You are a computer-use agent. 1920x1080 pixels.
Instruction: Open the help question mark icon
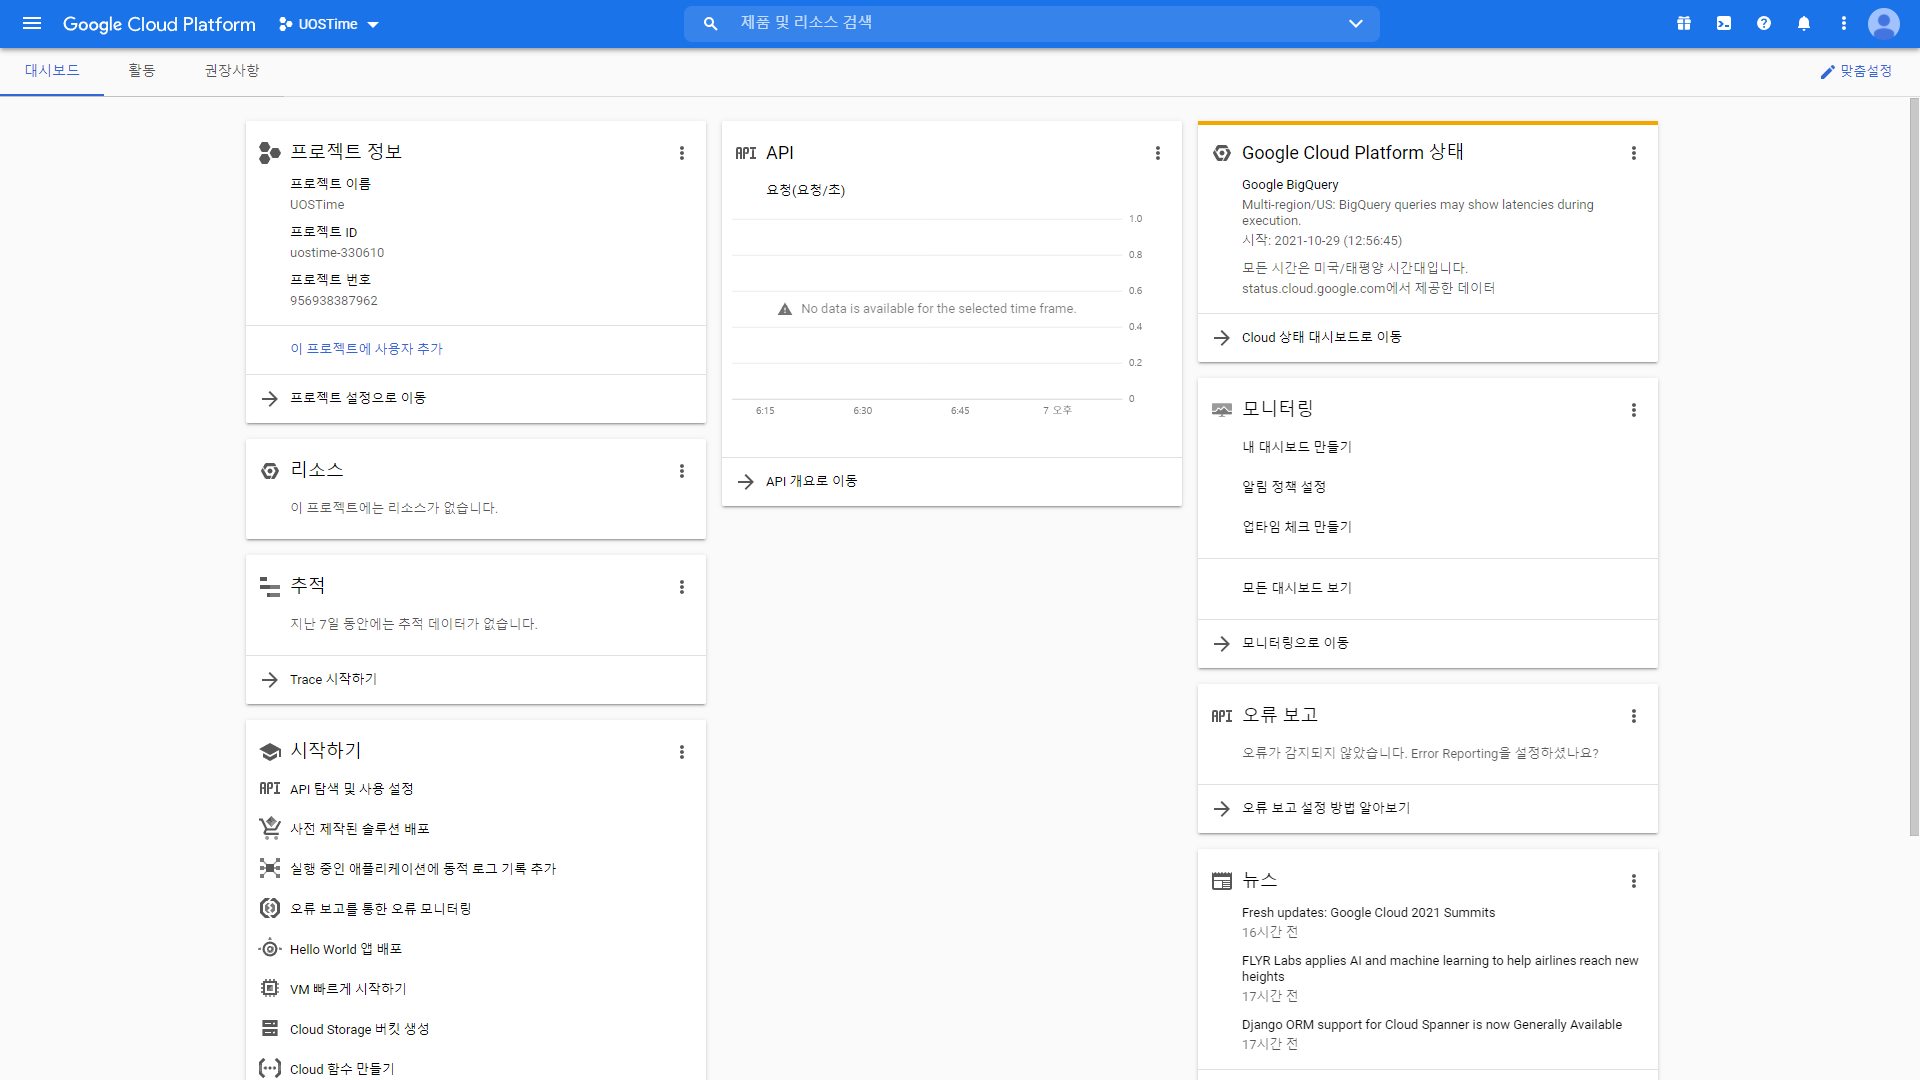pyautogui.click(x=1764, y=23)
